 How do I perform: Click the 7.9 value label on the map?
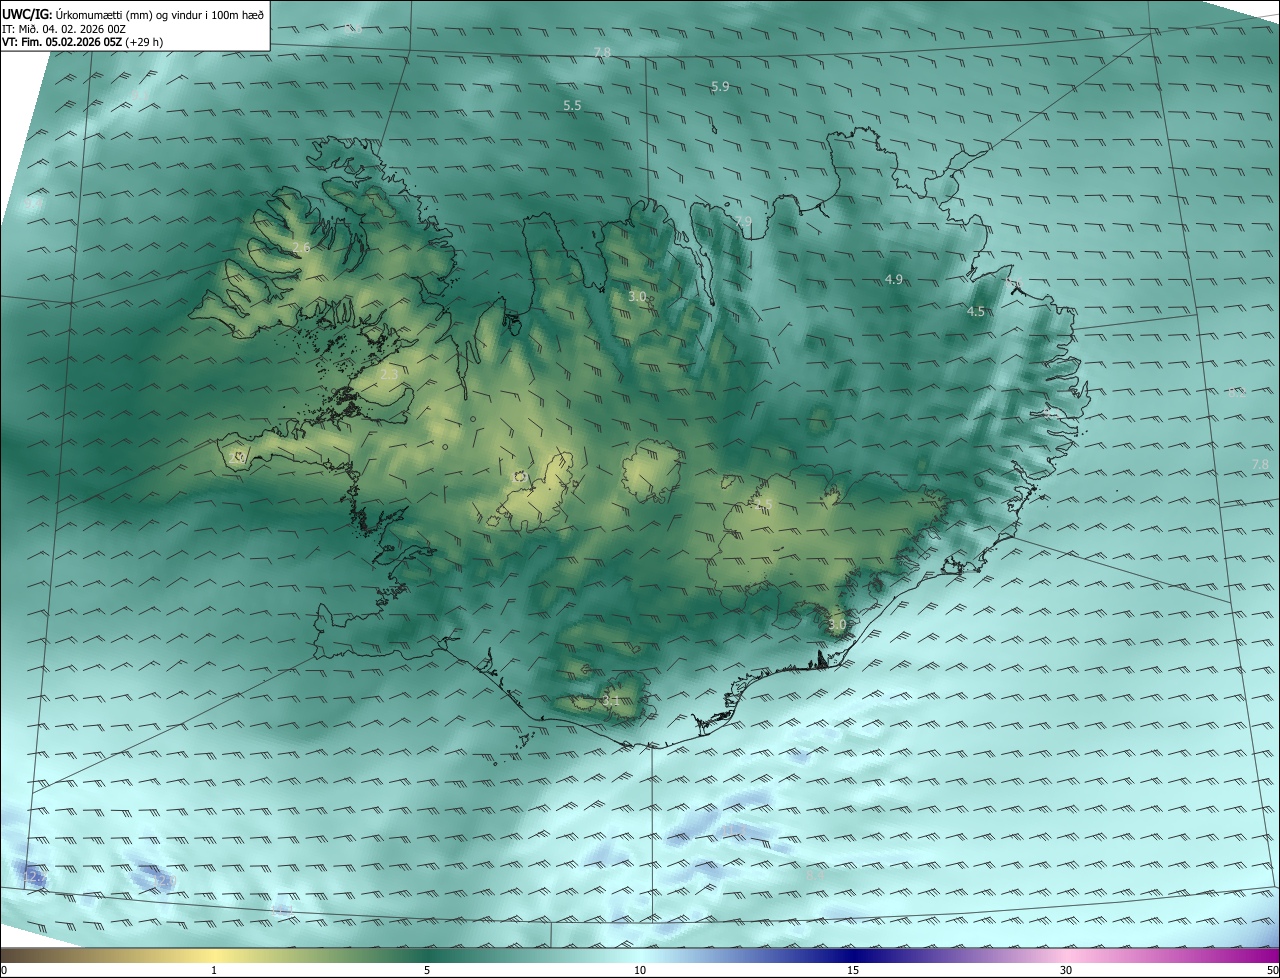point(742,221)
